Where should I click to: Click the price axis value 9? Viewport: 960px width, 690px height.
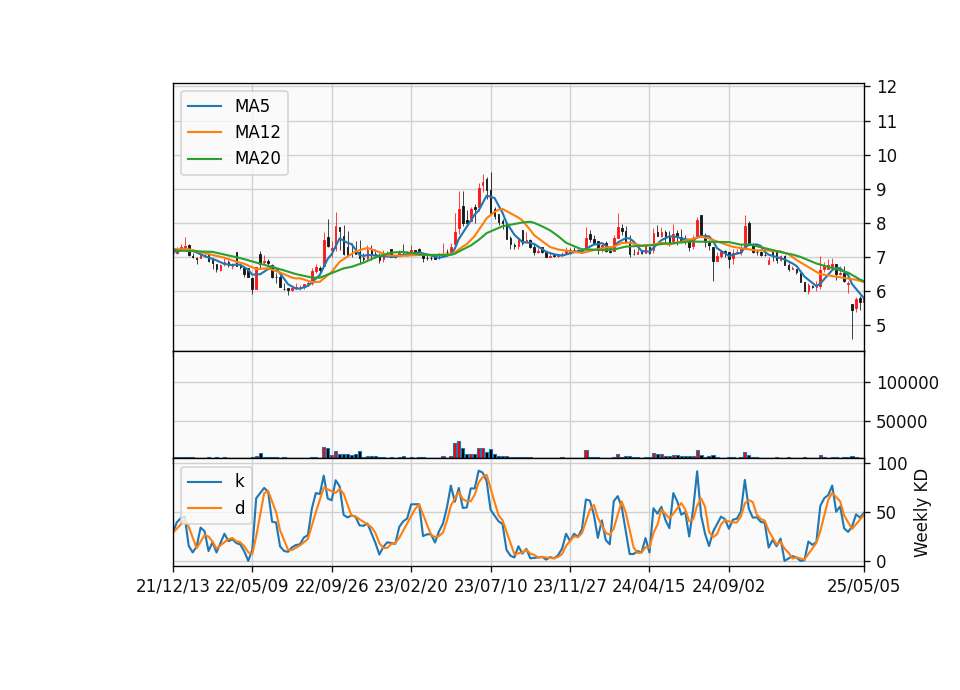point(882,190)
